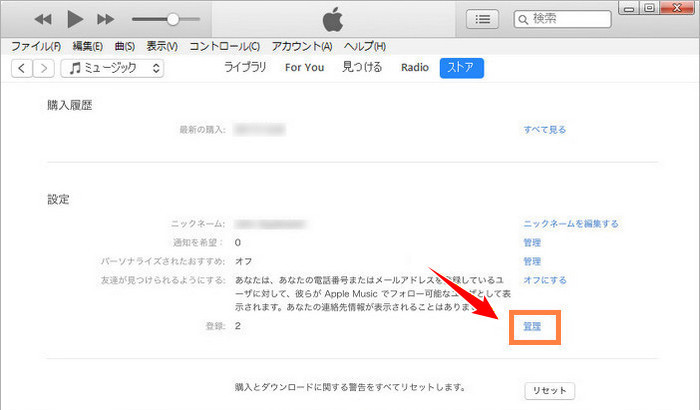Maximize the iTunes window
The image size is (700, 410).
(650, 8)
